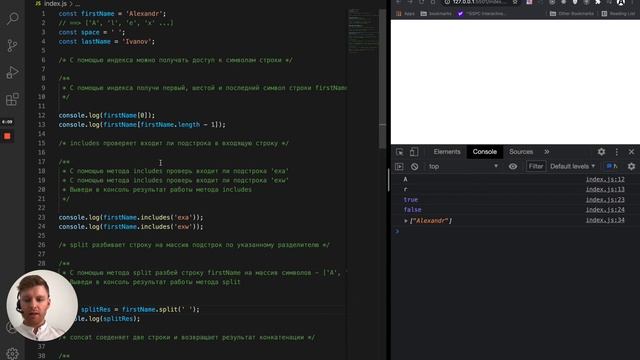Screen dimensions: 640x360
Task: Open the DevTools three-dot customize menu
Action: (617, 152)
